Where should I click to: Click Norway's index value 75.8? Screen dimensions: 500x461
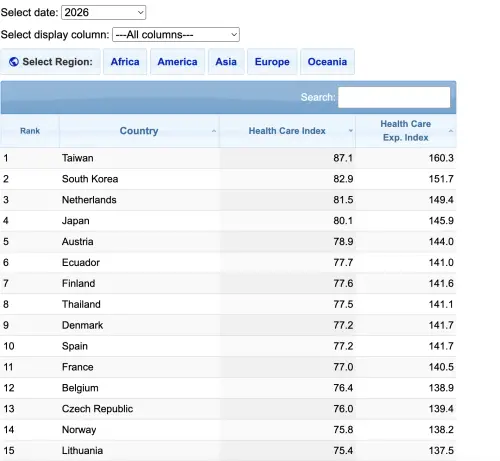click(x=343, y=430)
